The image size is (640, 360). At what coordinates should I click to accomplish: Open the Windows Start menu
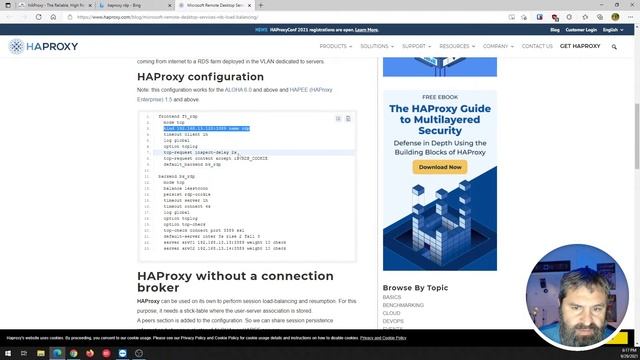8,353
